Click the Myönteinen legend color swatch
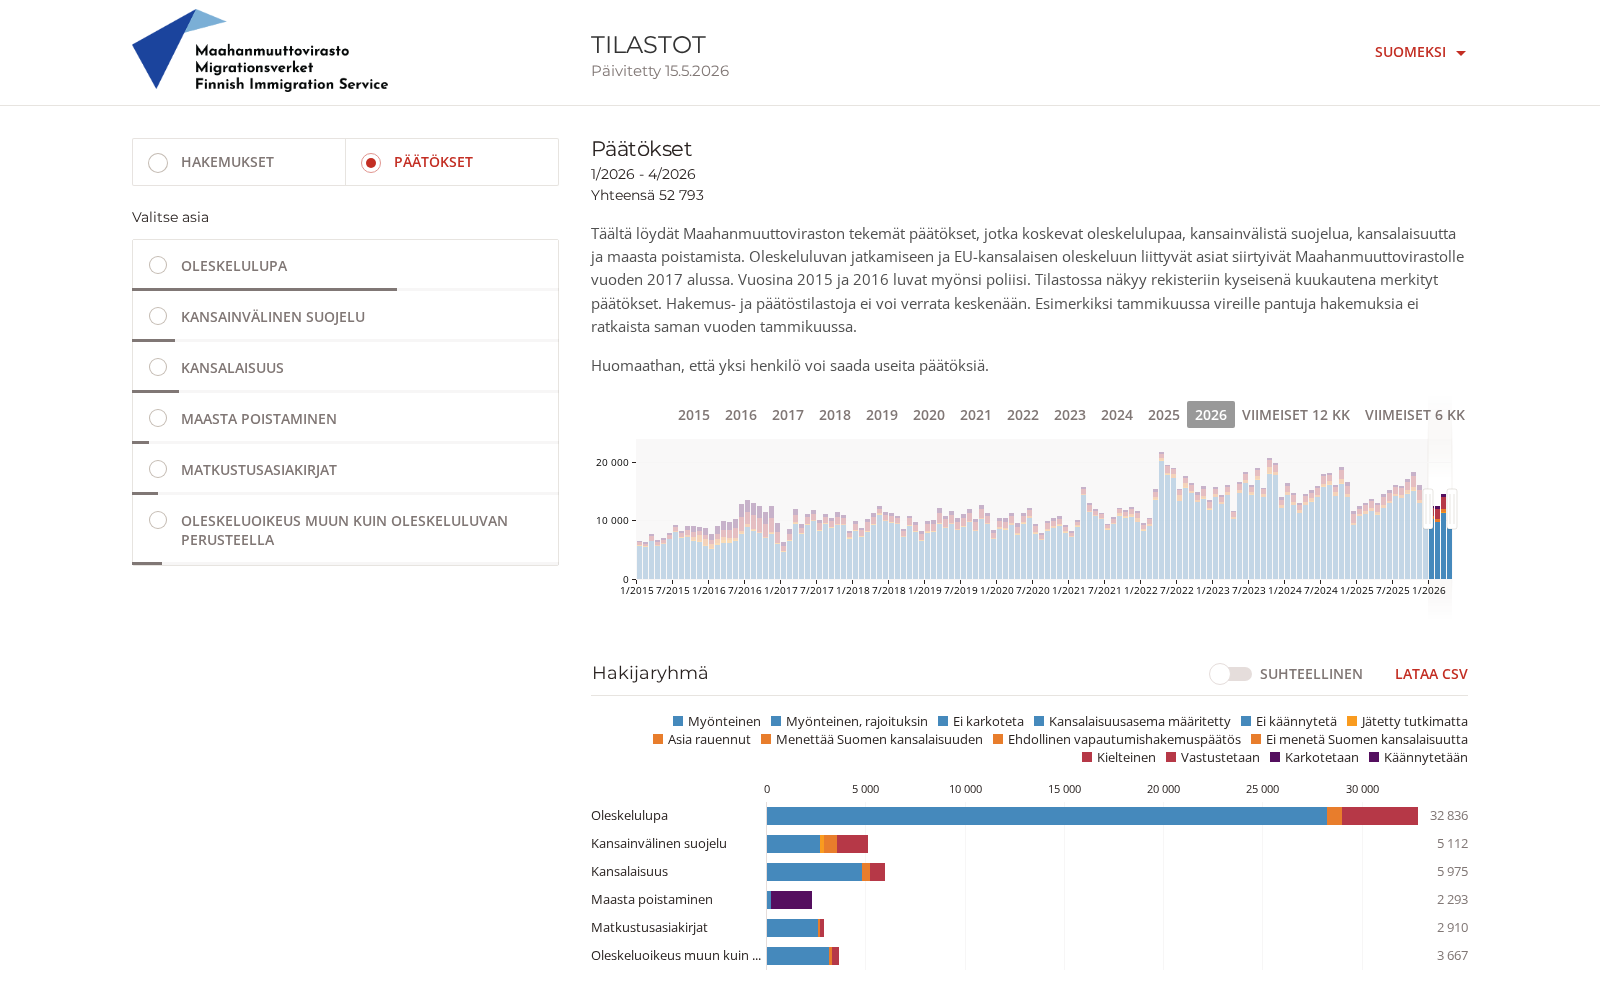Image resolution: width=1600 pixels, height=1000 pixels. point(678,721)
